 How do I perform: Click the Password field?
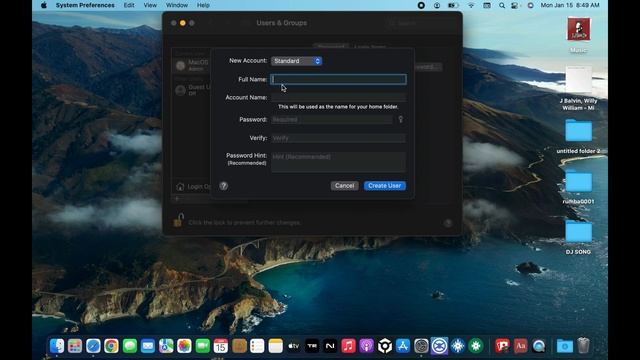pos(332,120)
